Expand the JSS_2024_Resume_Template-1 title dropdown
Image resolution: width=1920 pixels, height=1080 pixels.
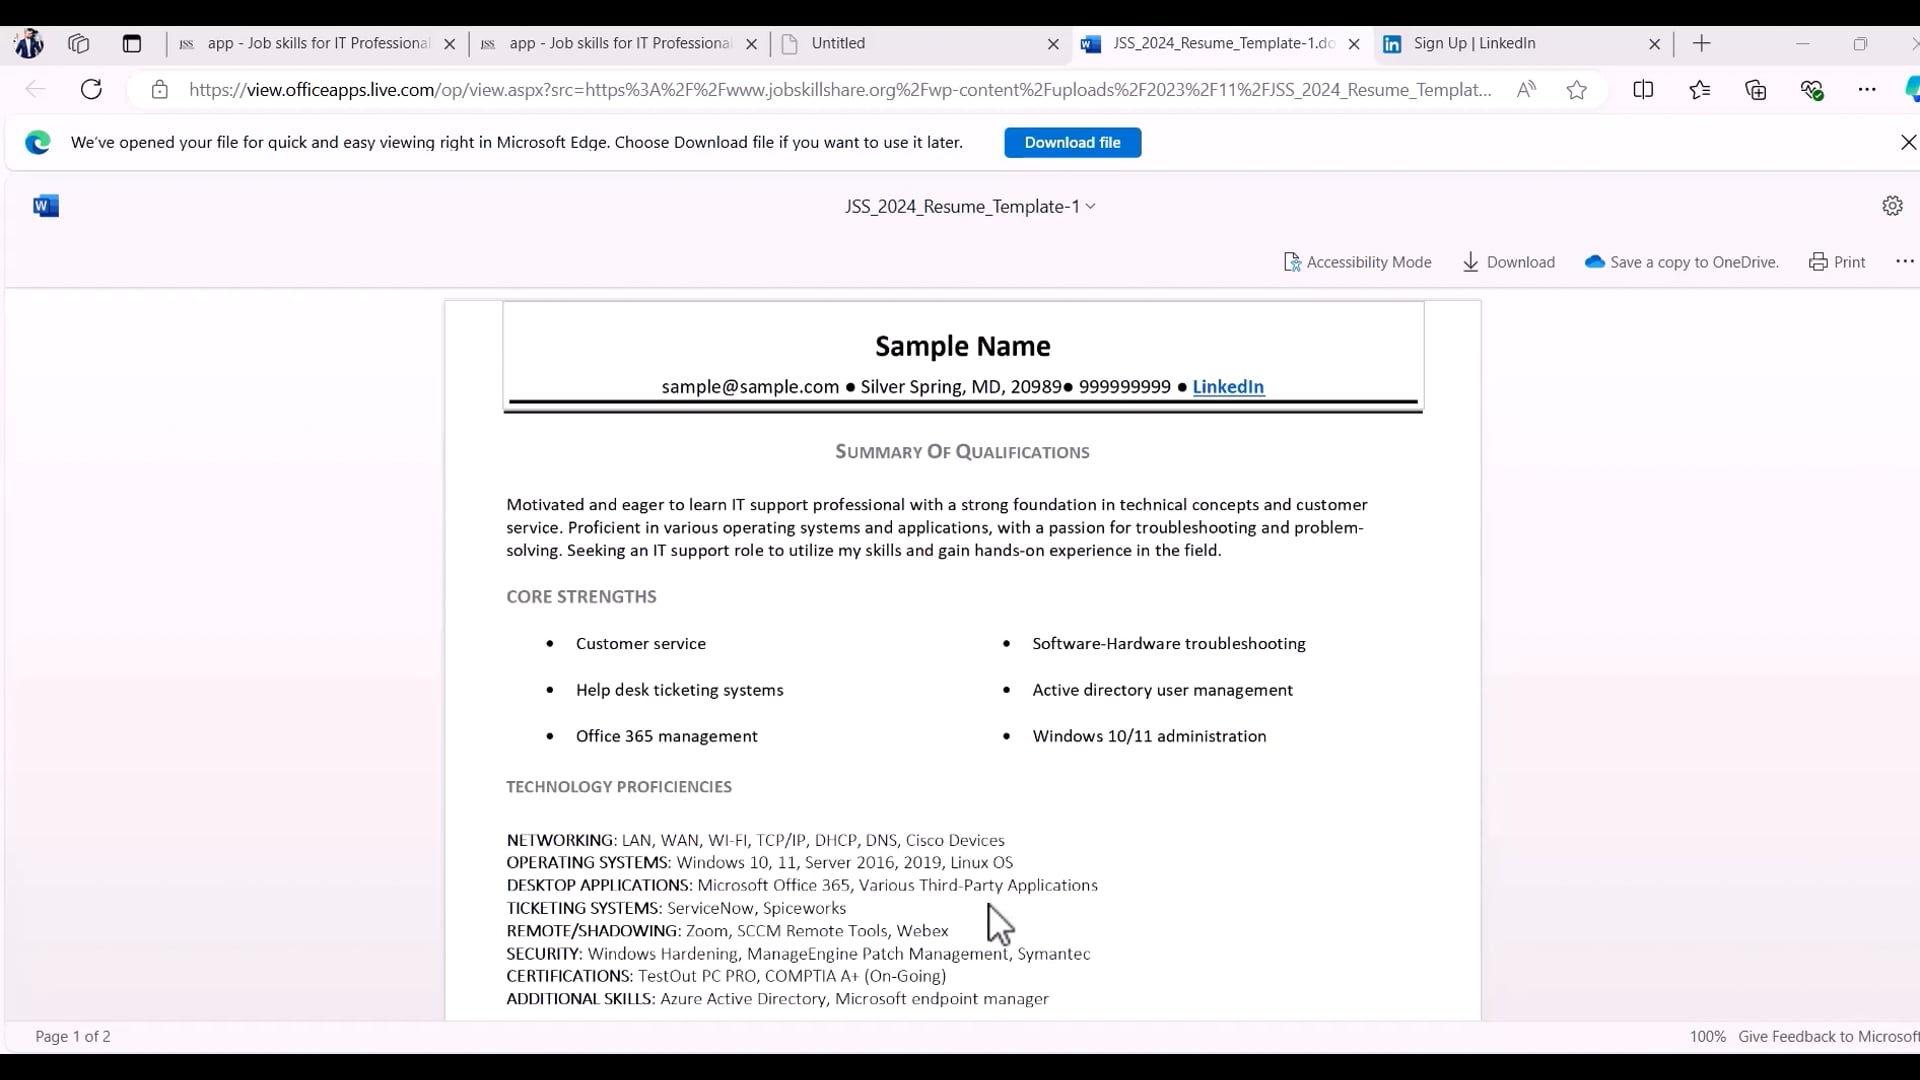(970, 206)
